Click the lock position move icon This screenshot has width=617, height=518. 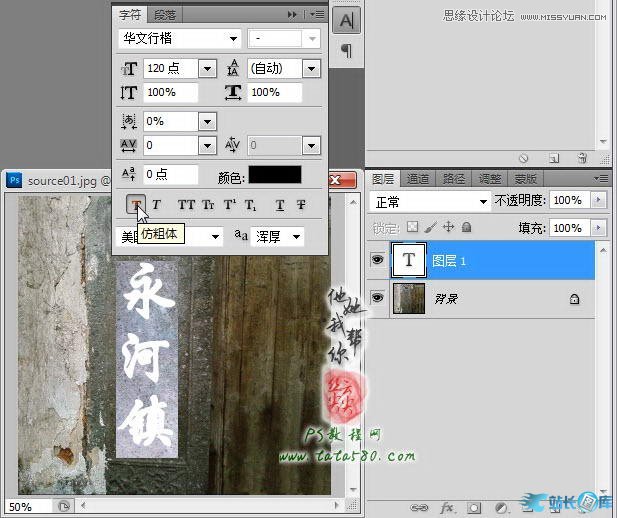click(449, 228)
